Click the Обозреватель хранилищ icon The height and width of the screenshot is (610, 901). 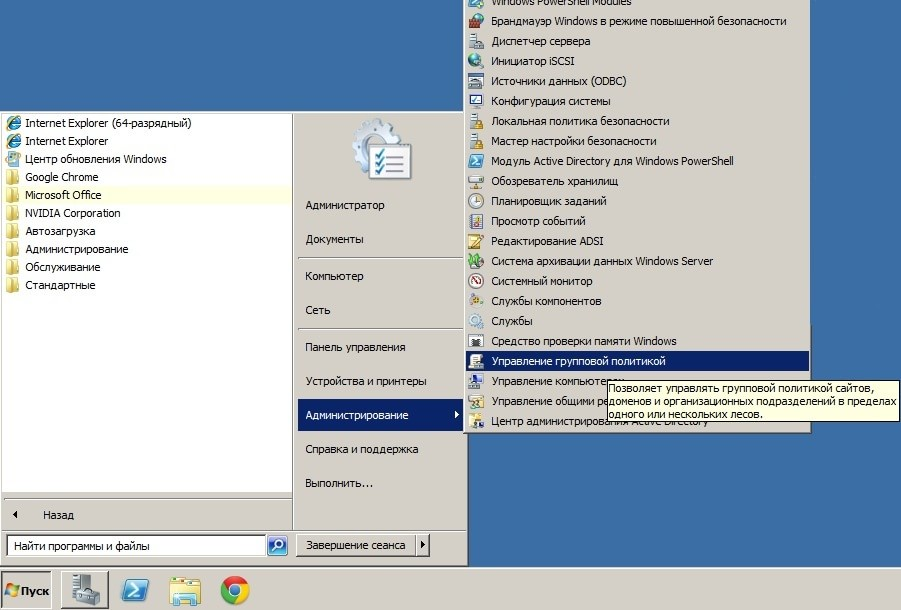coord(476,181)
